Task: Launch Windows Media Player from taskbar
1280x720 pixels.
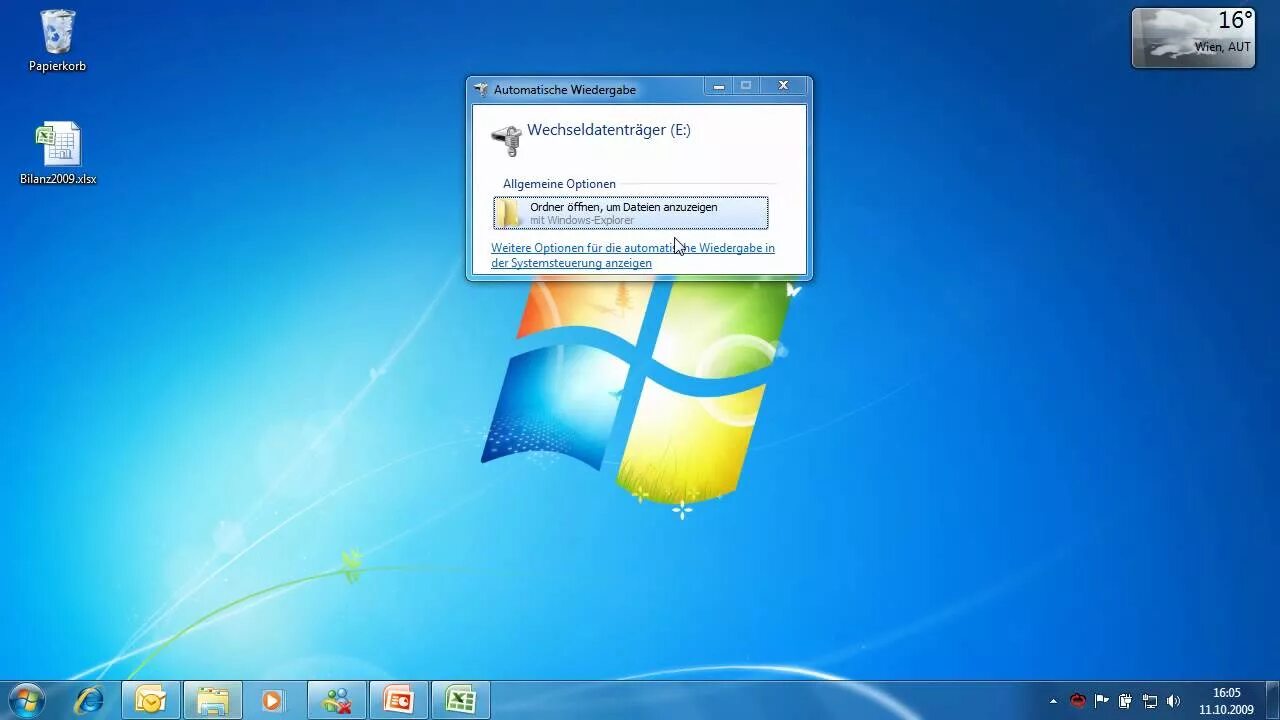Action: click(x=272, y=700)
